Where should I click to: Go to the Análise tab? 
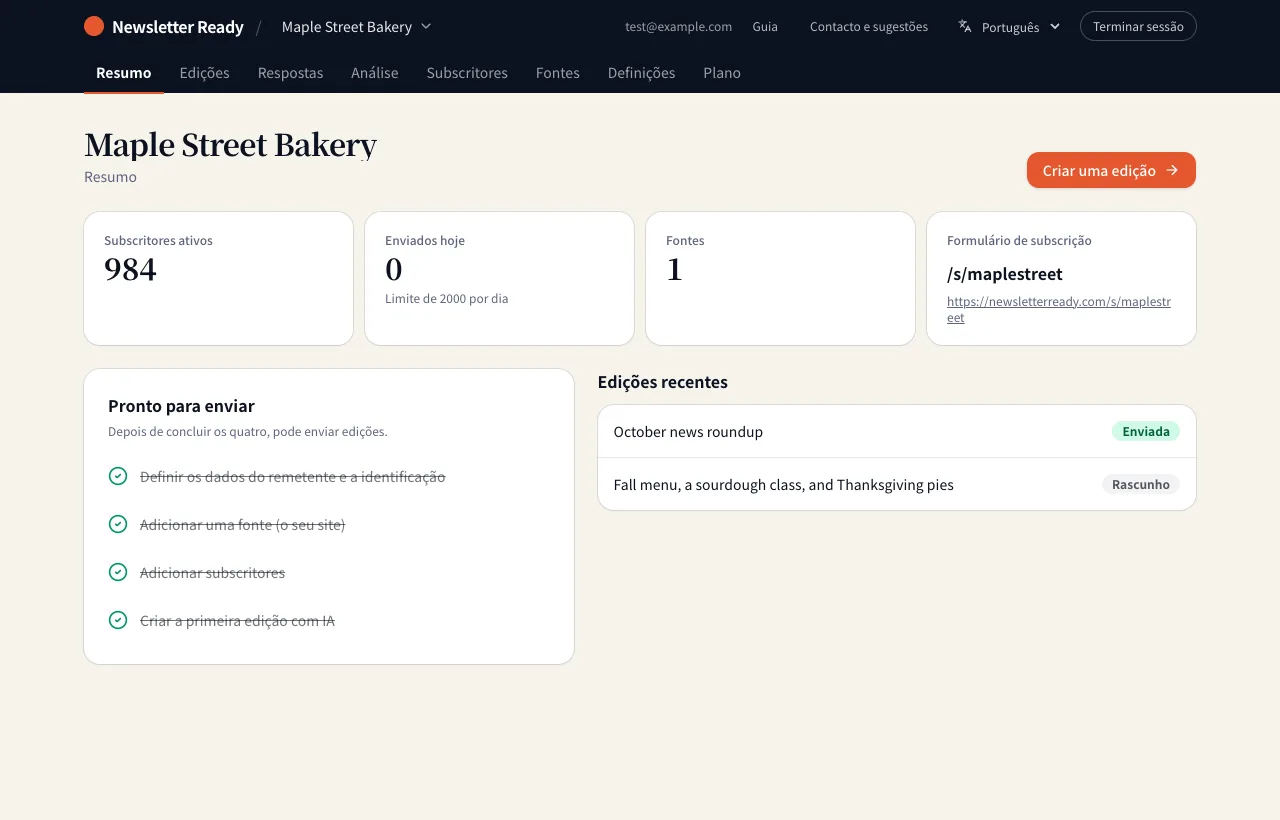tap(375, 72)
